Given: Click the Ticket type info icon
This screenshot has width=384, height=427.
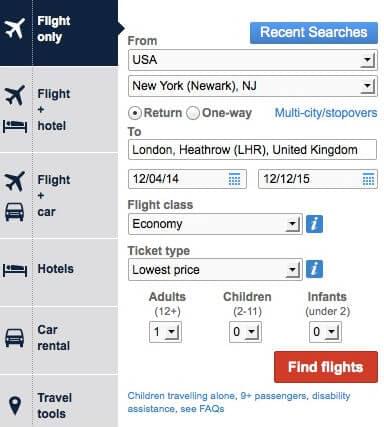Looking at the screenshot, I should coord(314,269).
